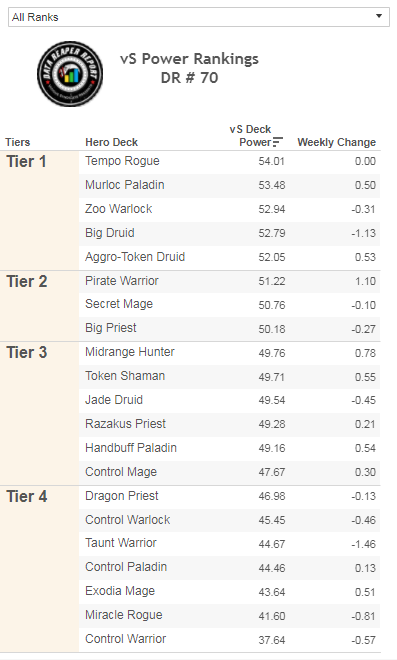
Task: Select the Razakus Priest deck
Action: coord(125,424)
